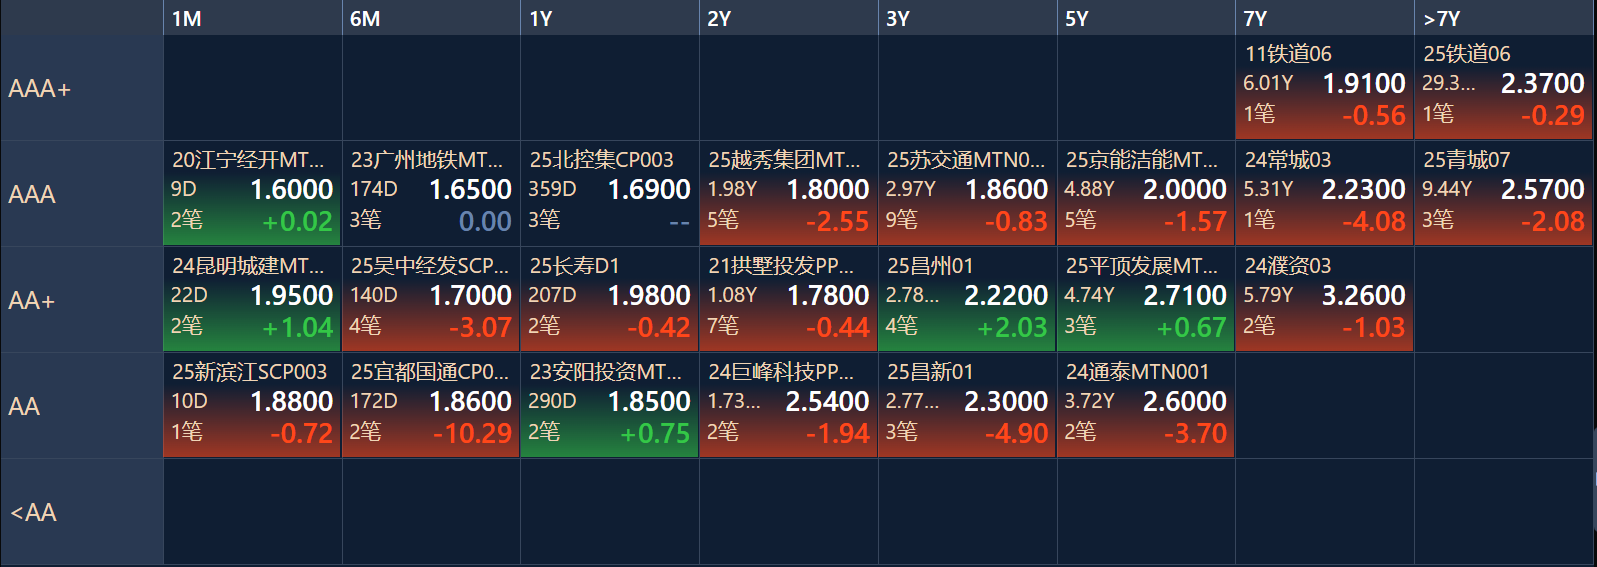Viewport: 1597px width, 567px height.
Task: Open bond tile 25青城07
Action: point(1504,194)
